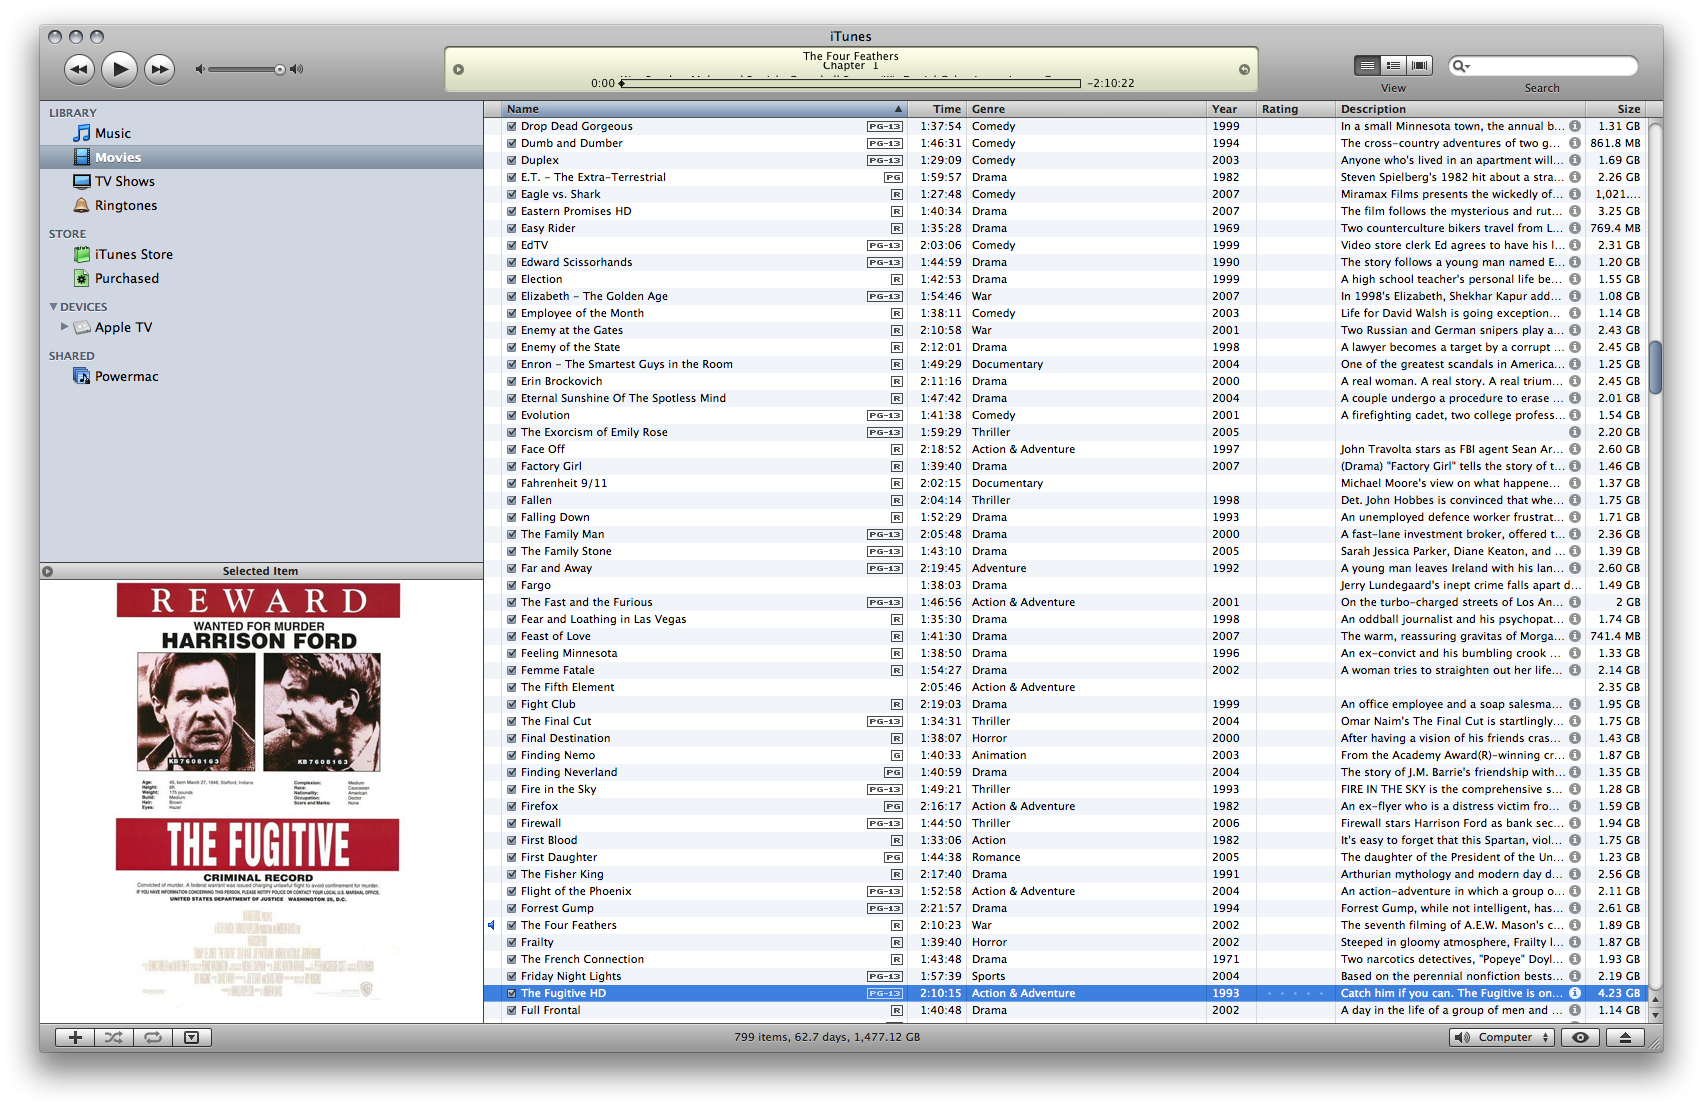Click the Previous track button
Image resolution: width=1703 pixels, height=1107 pixels.
point(79,69)
